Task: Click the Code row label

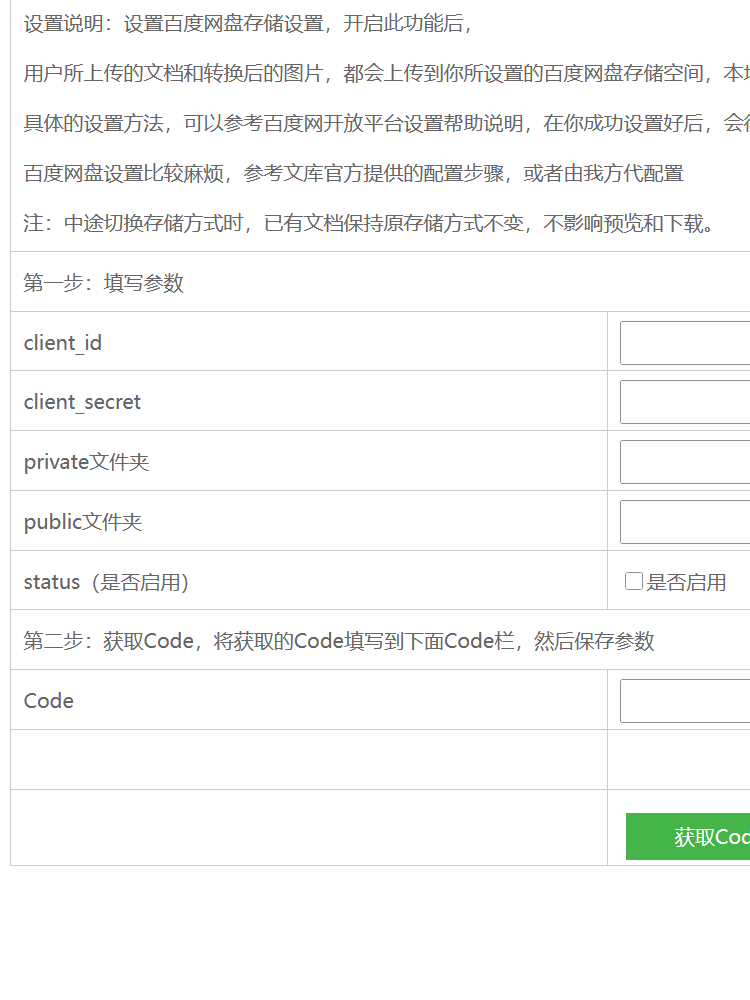Action: 49,701
